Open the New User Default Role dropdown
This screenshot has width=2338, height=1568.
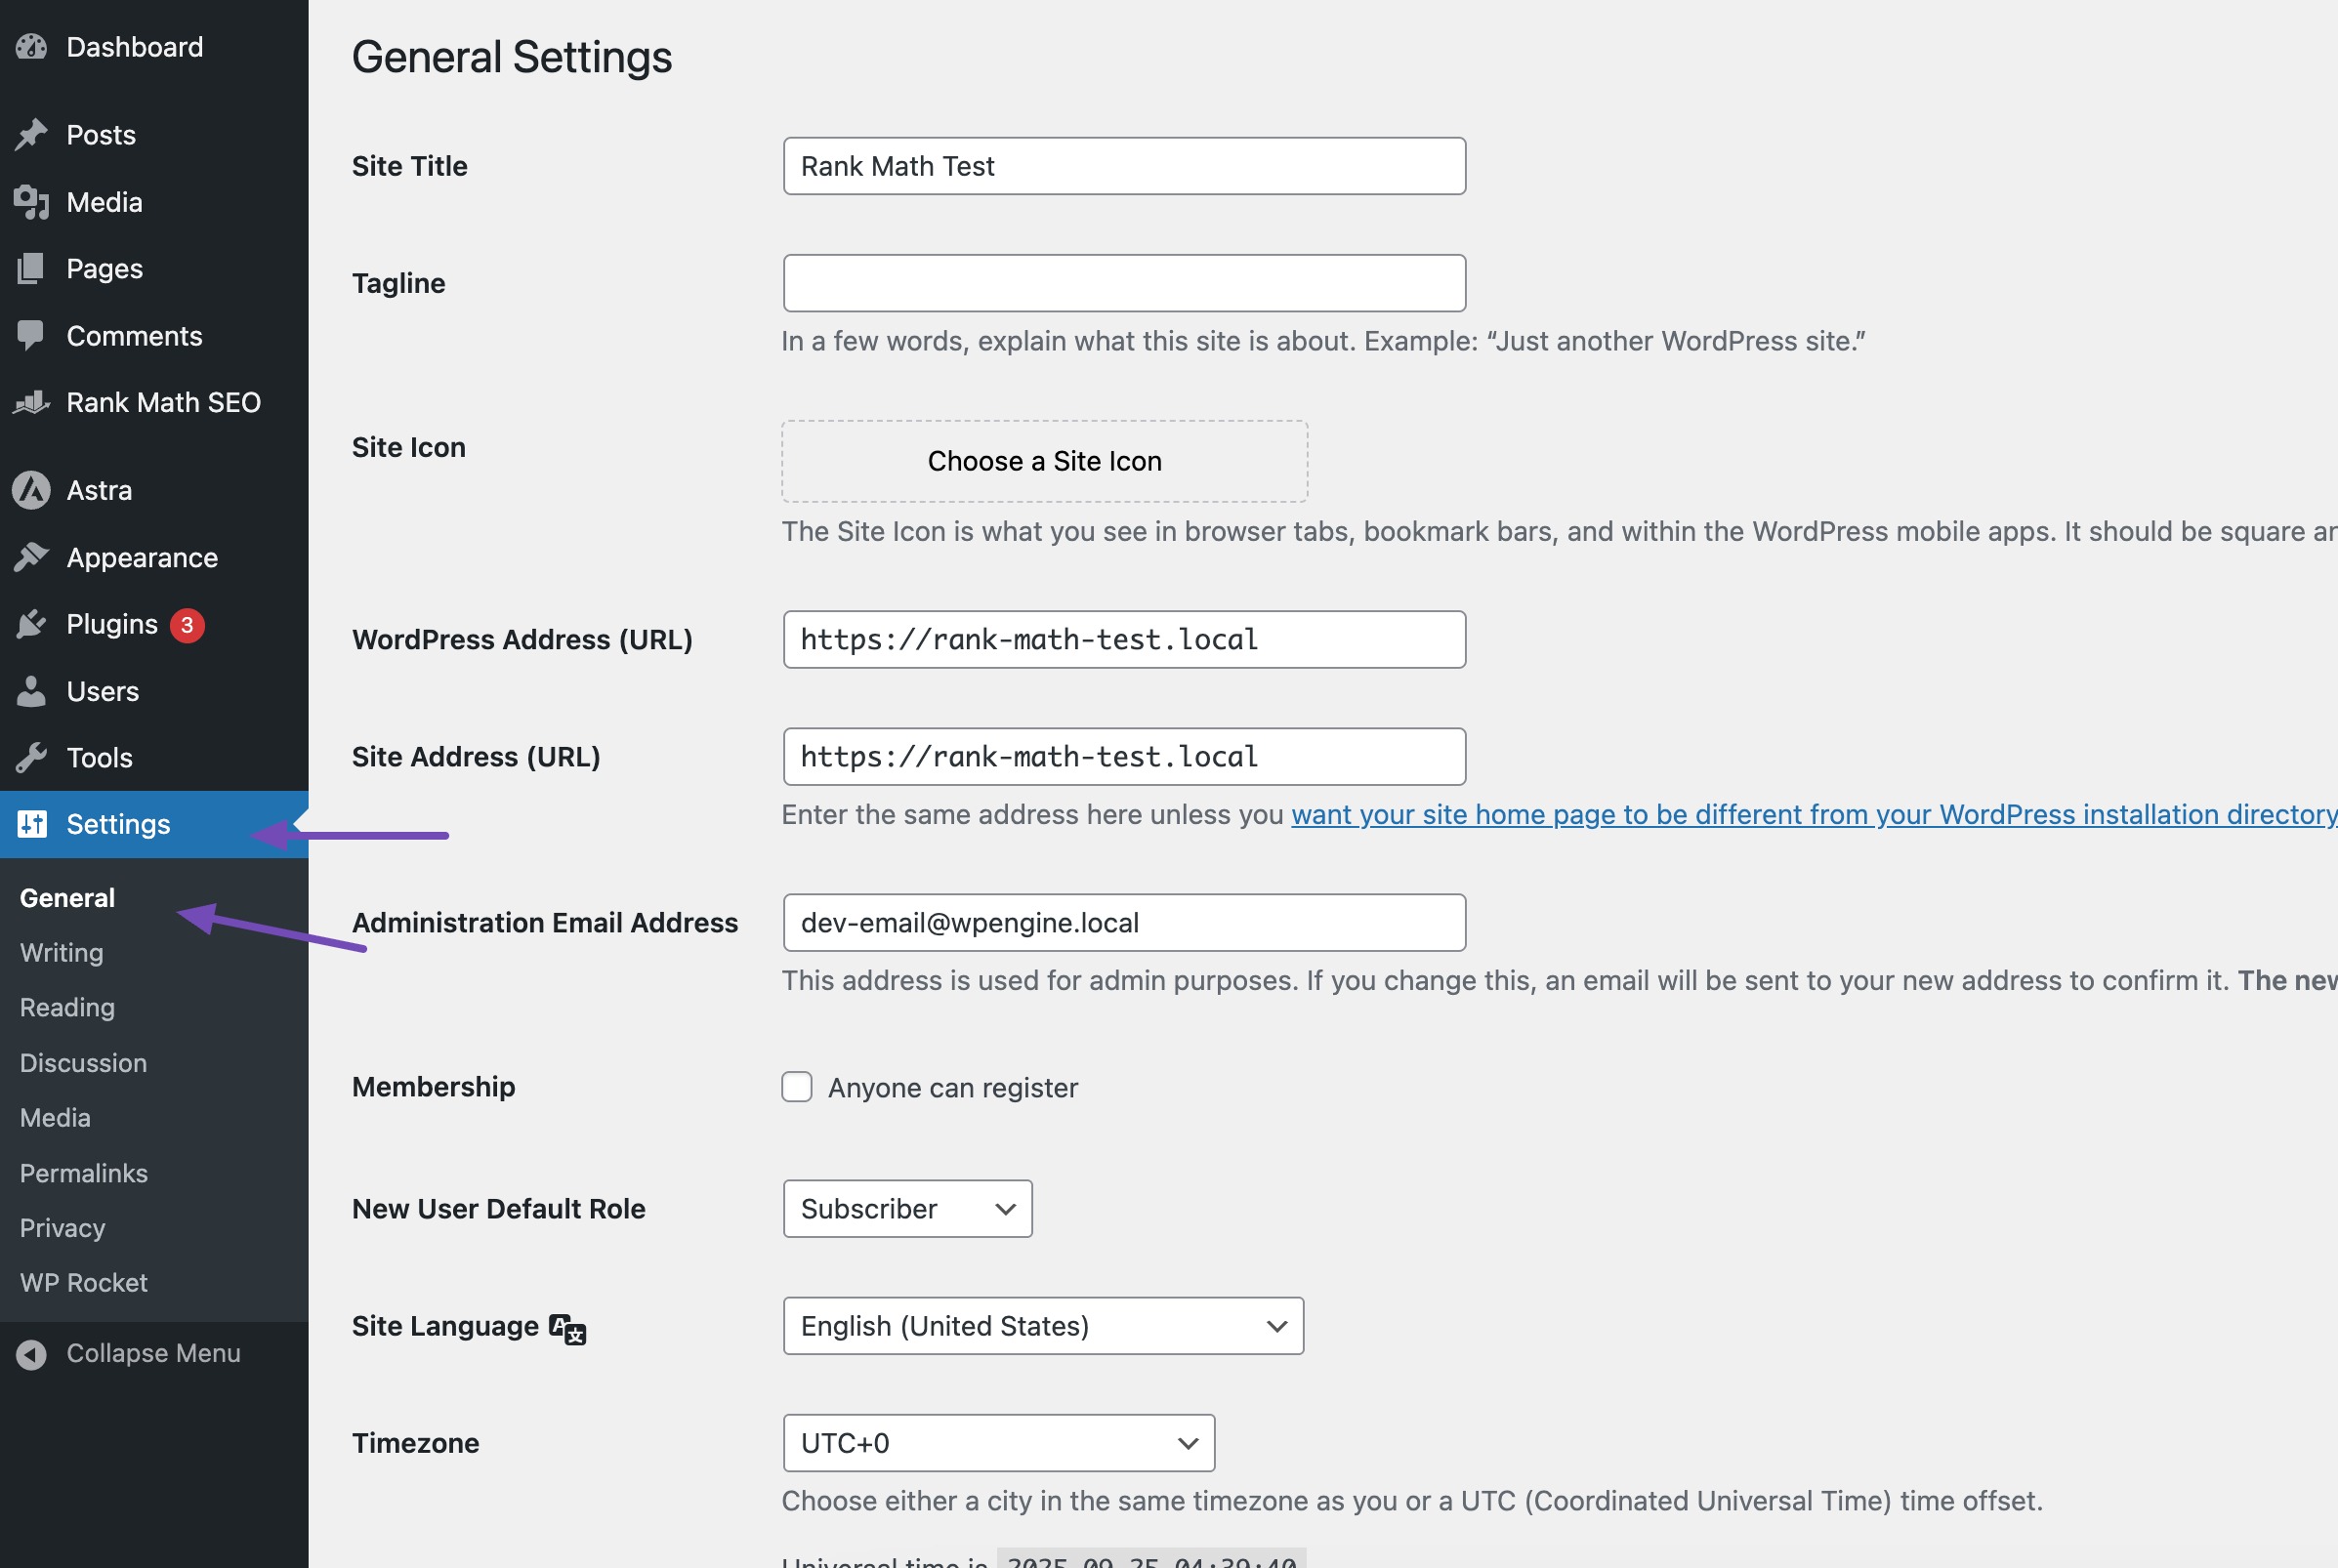click(907, 1209)
